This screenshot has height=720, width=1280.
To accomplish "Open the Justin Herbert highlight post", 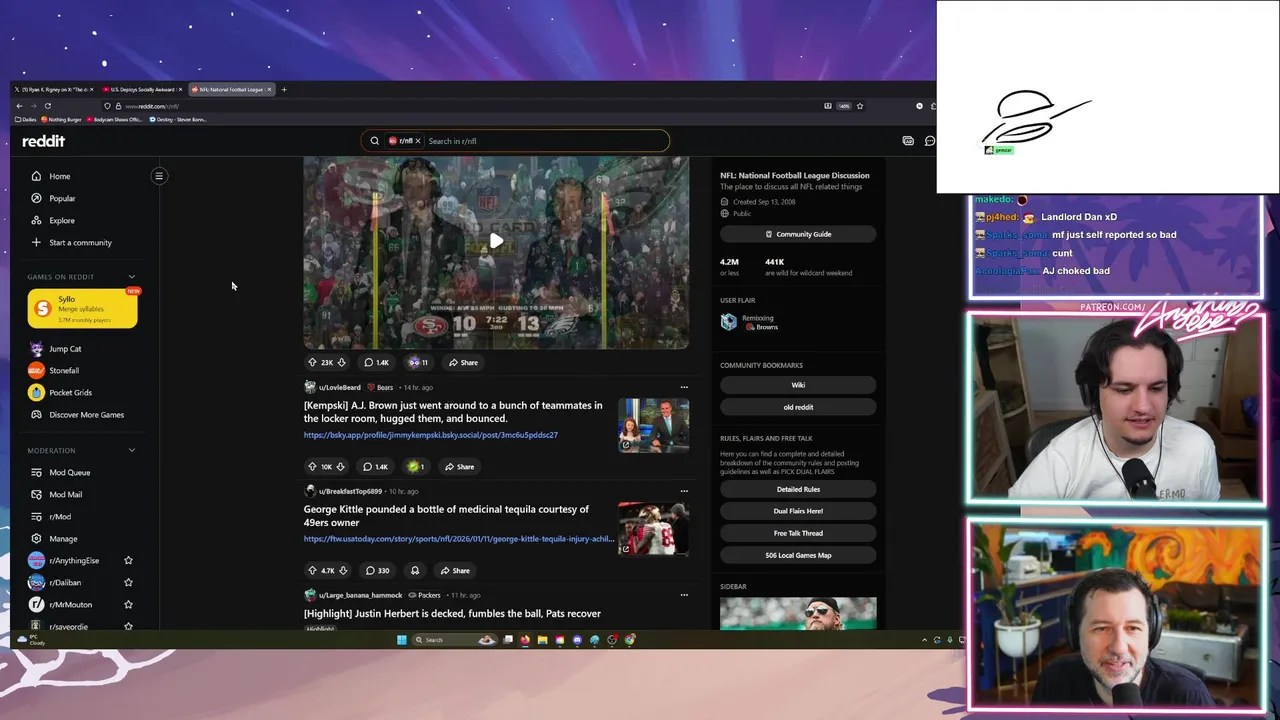I will 452,613.
